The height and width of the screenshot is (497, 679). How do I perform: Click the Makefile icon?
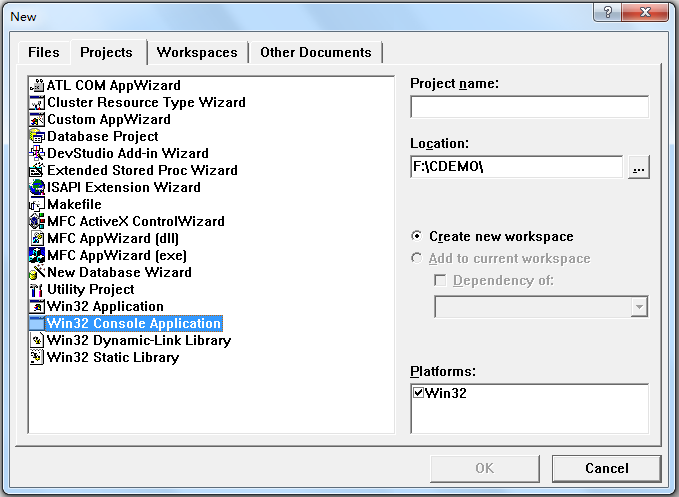[x=37, y=204]
